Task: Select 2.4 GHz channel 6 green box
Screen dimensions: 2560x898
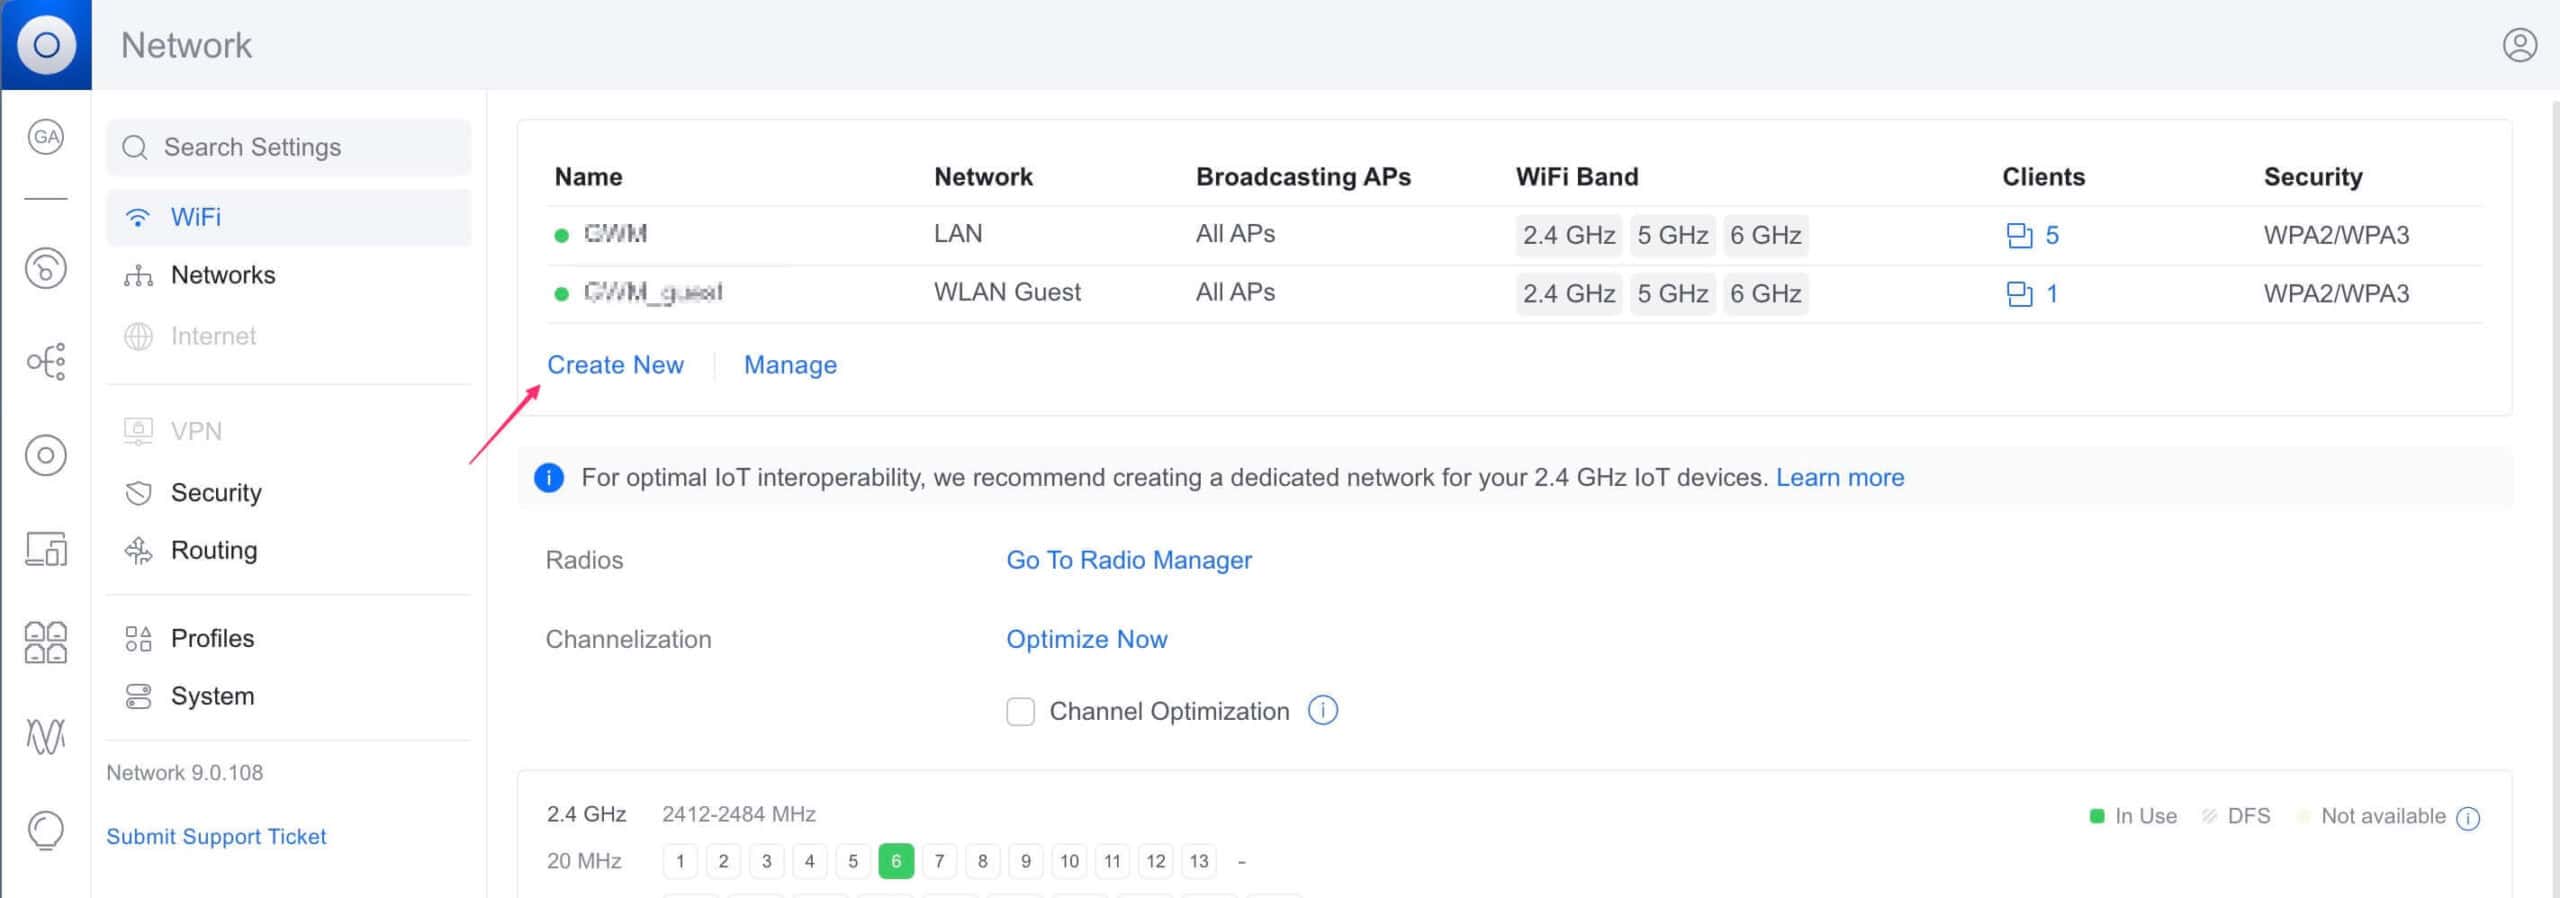Action: point(896,861)
